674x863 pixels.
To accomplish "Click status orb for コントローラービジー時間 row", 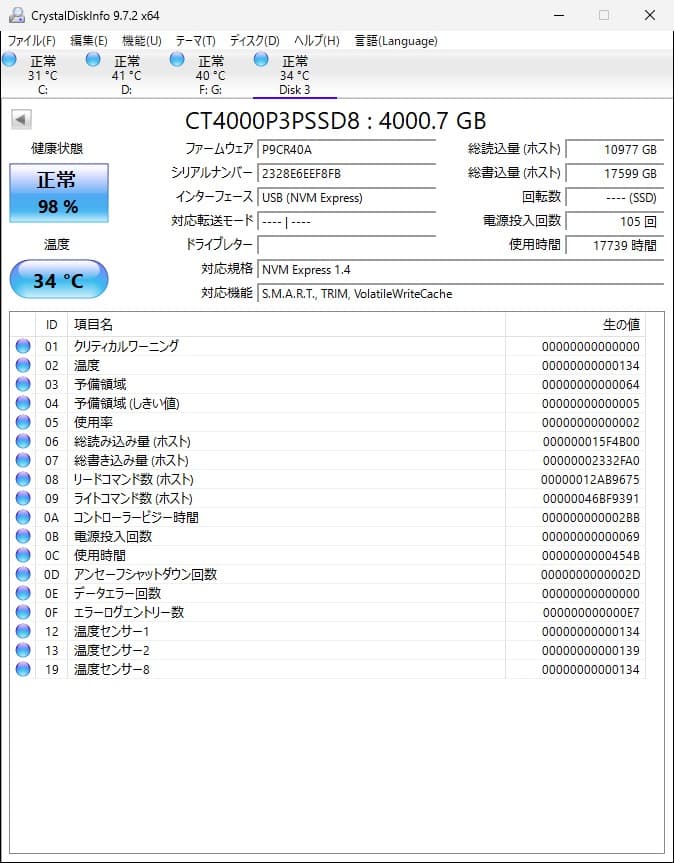I will tap(23, 517).
